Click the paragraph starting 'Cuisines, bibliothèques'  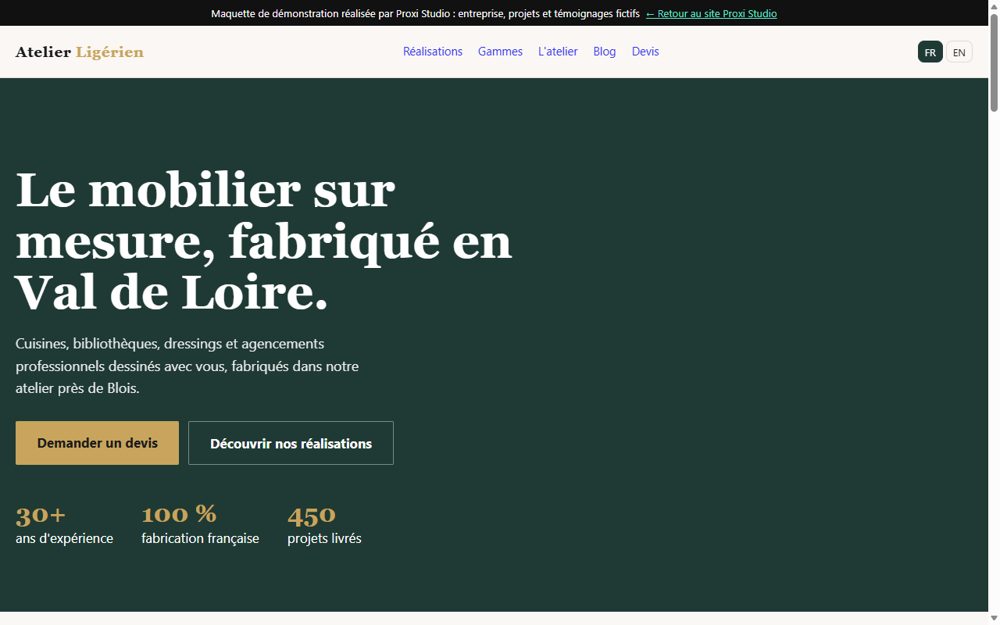point(187,366)
